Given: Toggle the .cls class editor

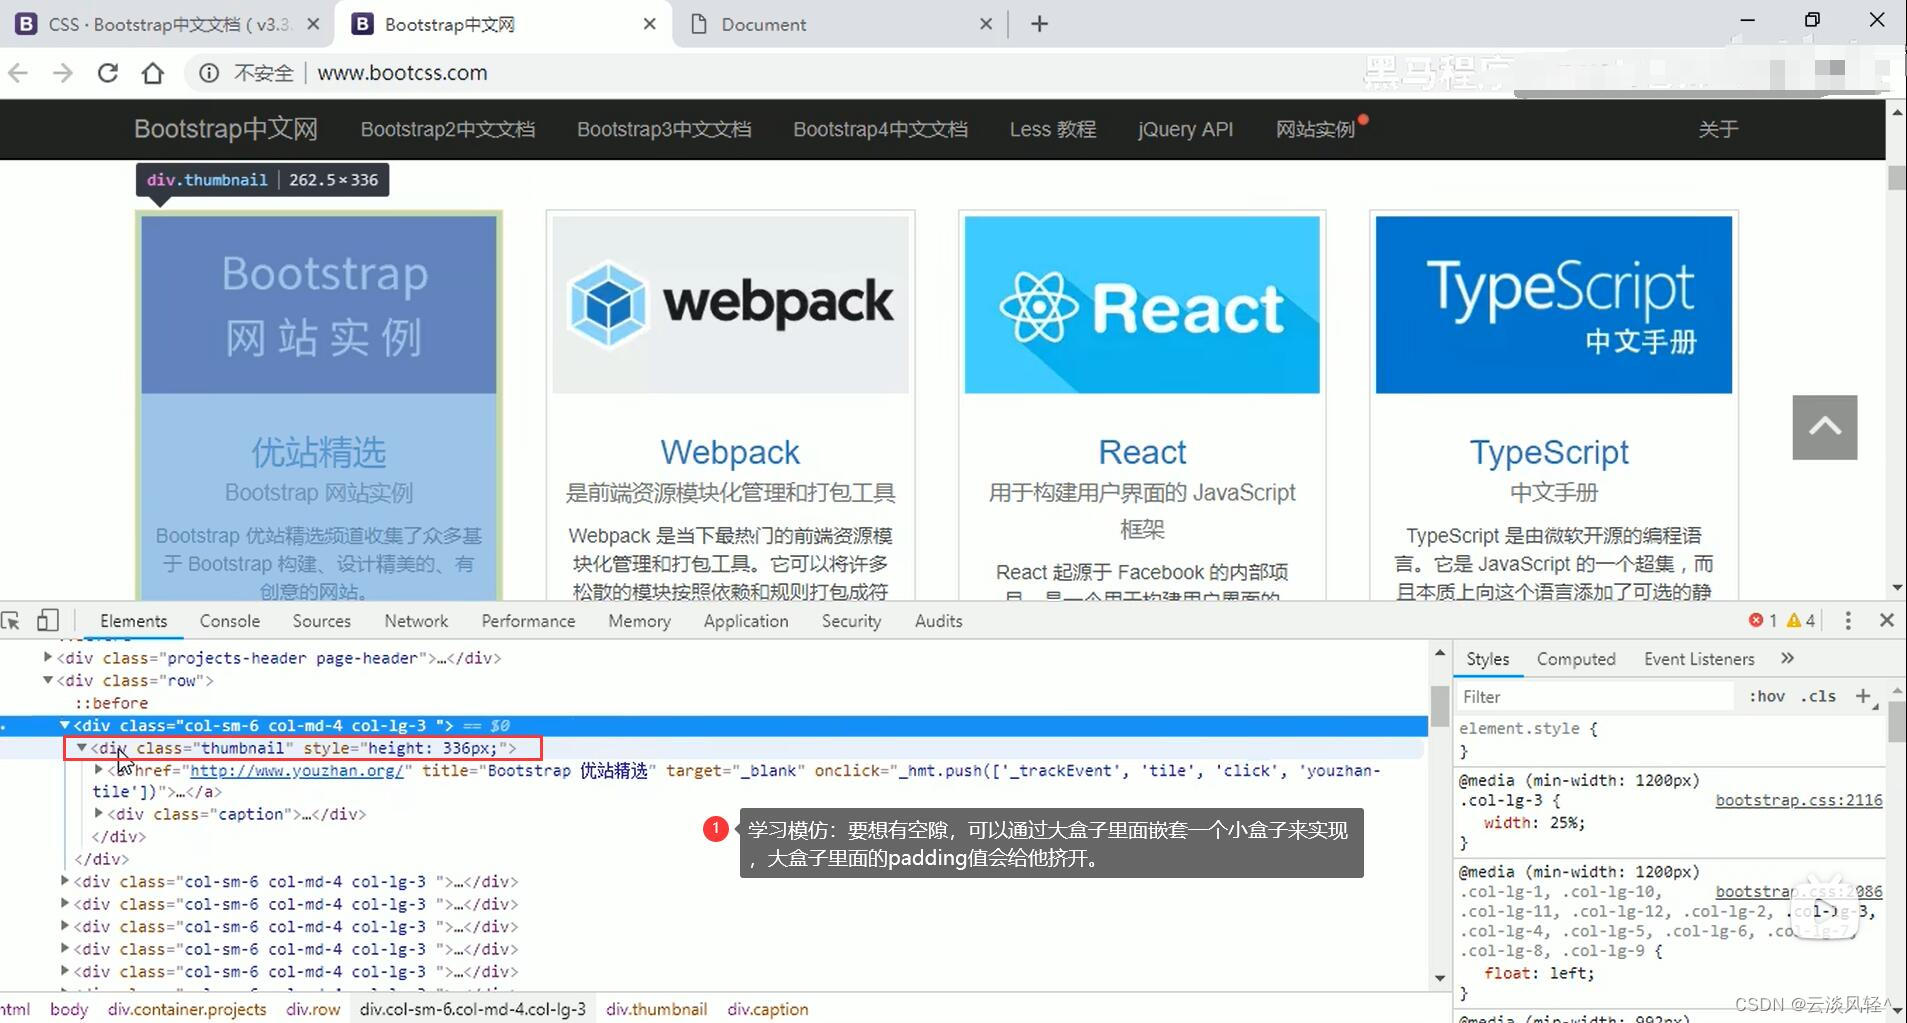Looking at the screenshot, I should click(x=1818, y=696).
